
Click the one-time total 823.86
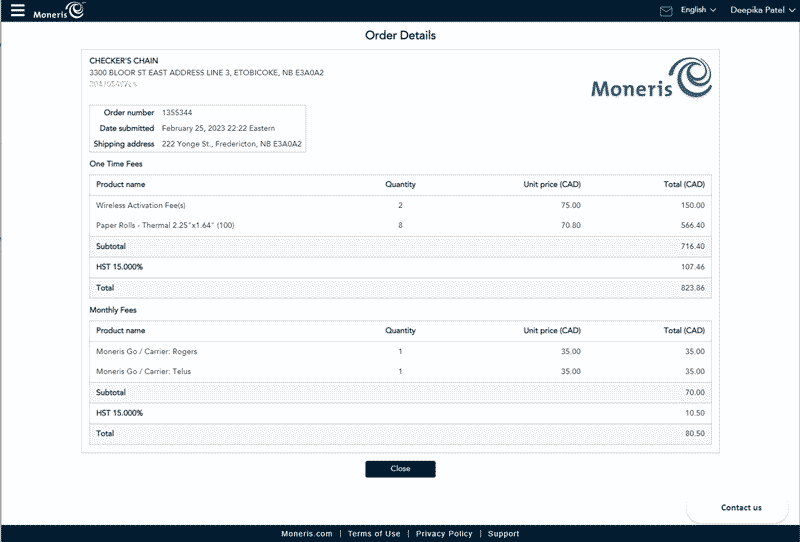pyautogui.click(x=693, y=288)
